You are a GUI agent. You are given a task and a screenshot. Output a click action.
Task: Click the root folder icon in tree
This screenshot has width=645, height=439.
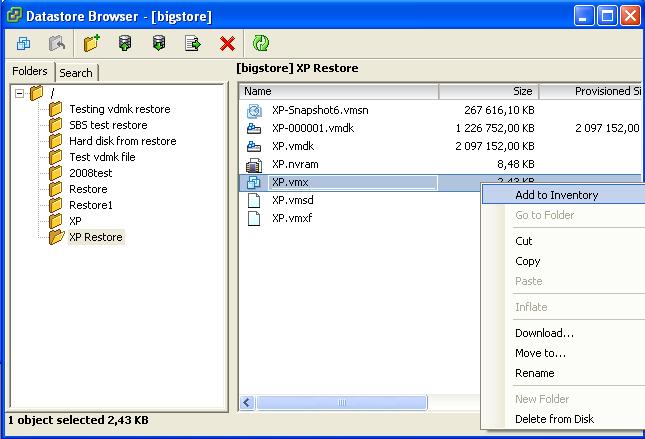(x=36, y=93)
